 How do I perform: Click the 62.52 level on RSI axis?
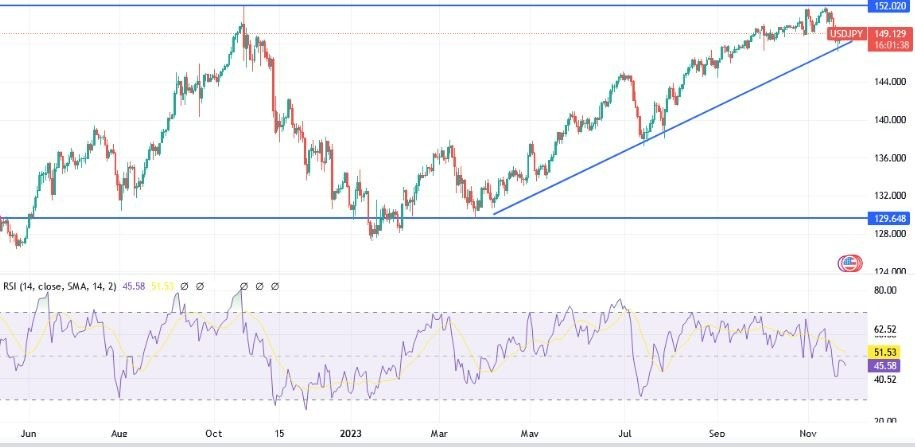(885, 330)
